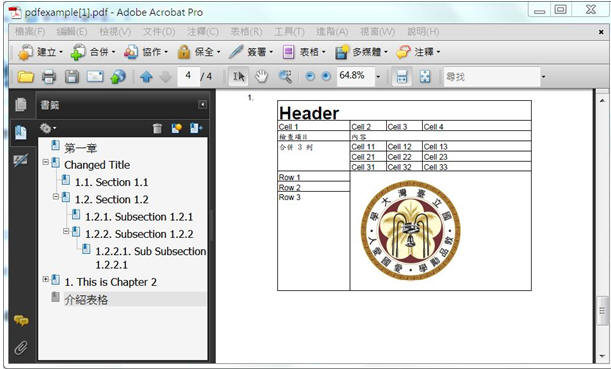Go to previous page with up arrow
The width and height of the screenshot is (611, 369).
pyautogui.click(x=147, y=77)
